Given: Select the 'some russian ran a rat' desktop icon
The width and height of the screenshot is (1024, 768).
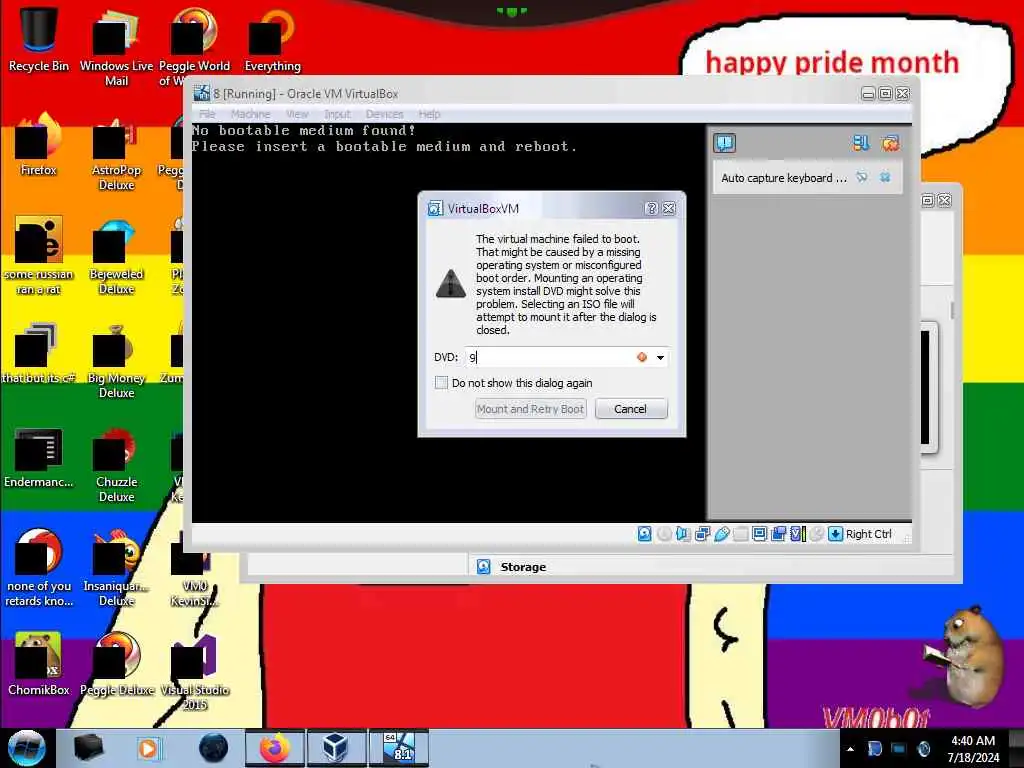Looking at the screenshot, I should pos(39,255).
